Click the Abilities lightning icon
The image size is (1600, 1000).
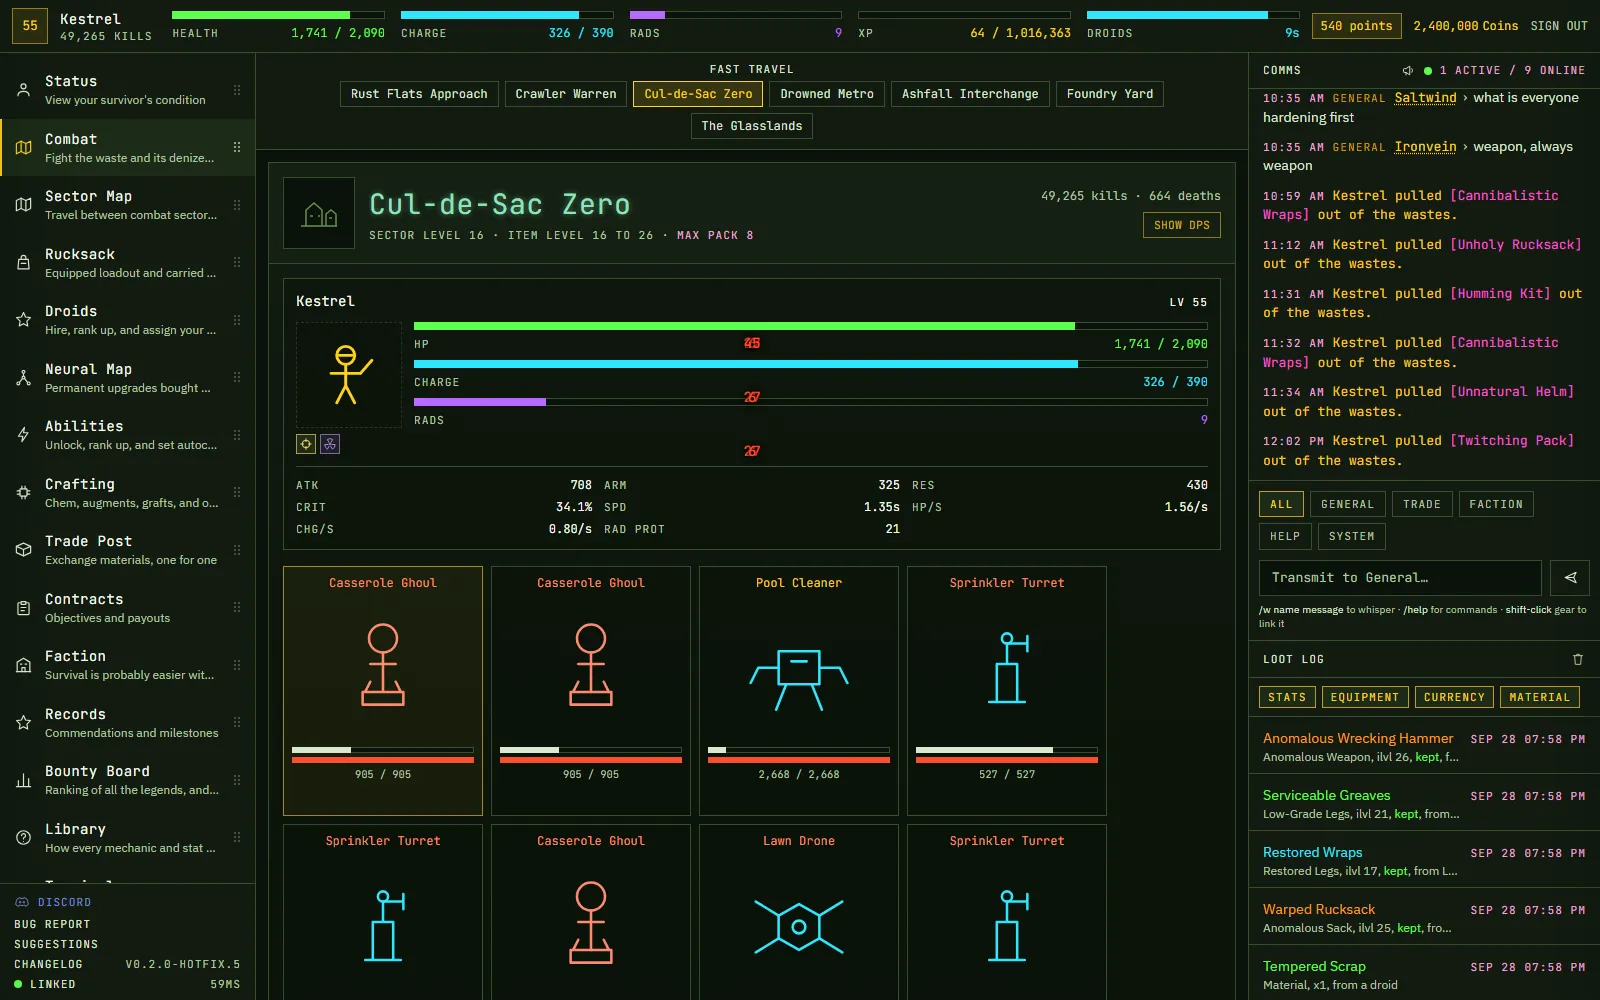(x=23, y=435)
